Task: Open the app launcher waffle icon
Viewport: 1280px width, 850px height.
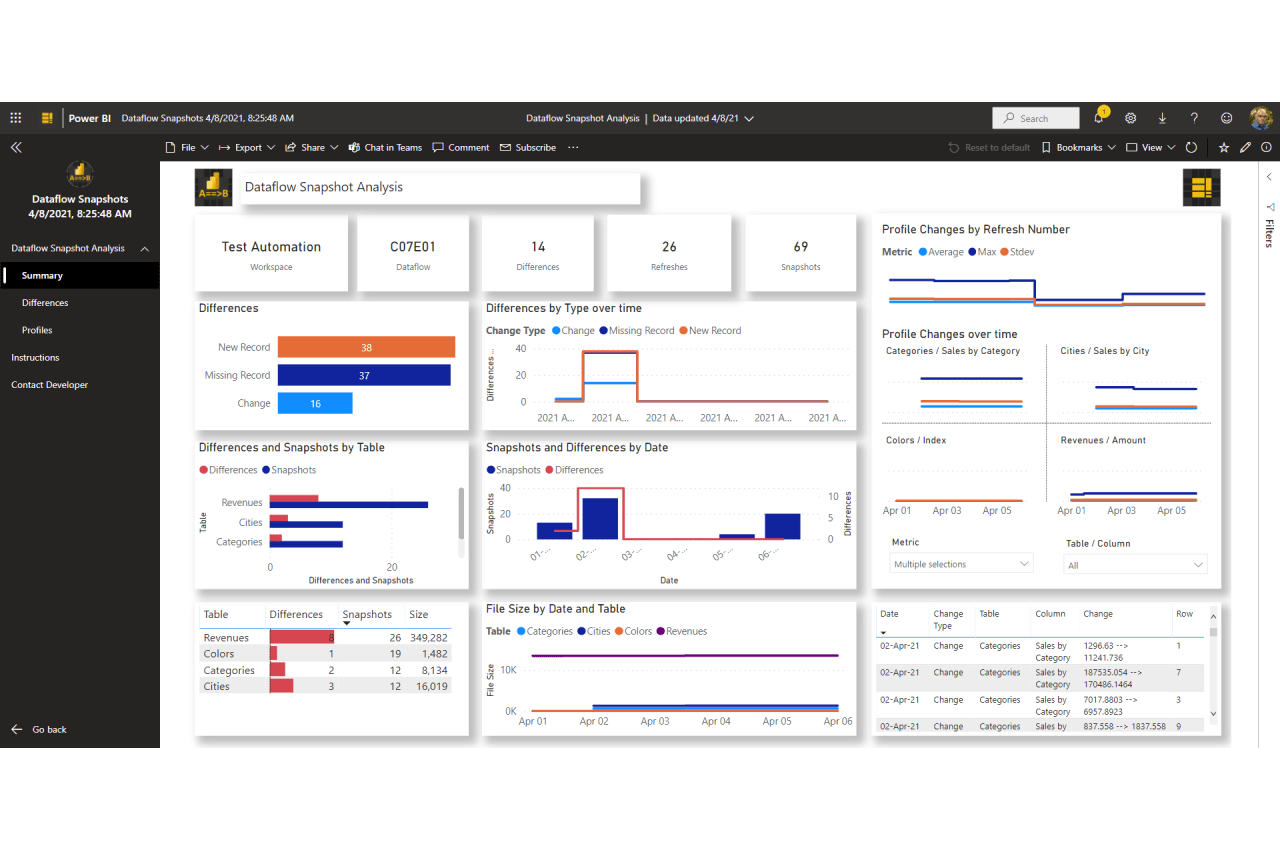Action: 15,118
